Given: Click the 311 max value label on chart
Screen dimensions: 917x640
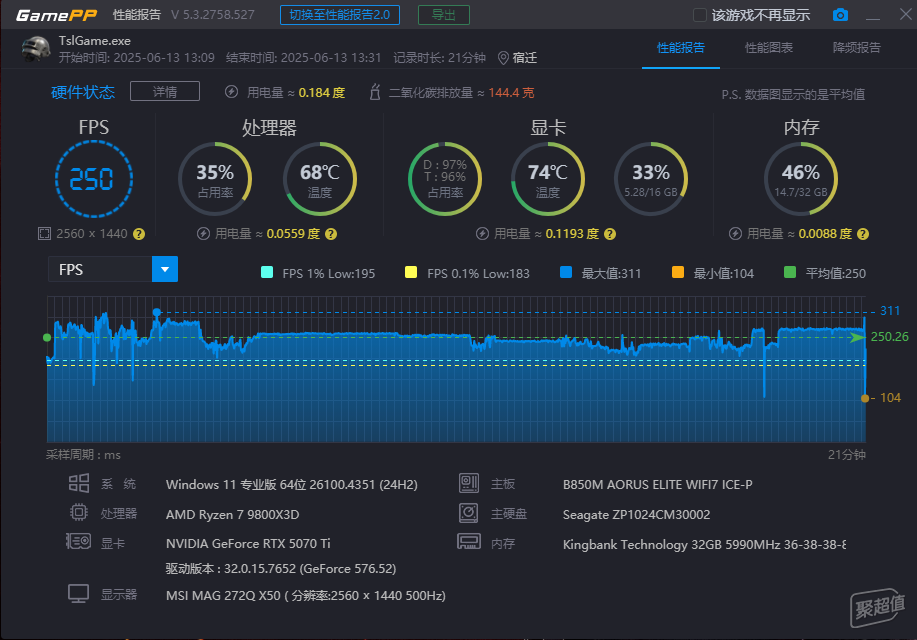Looking at the screenshot, I should click(890, 311).
